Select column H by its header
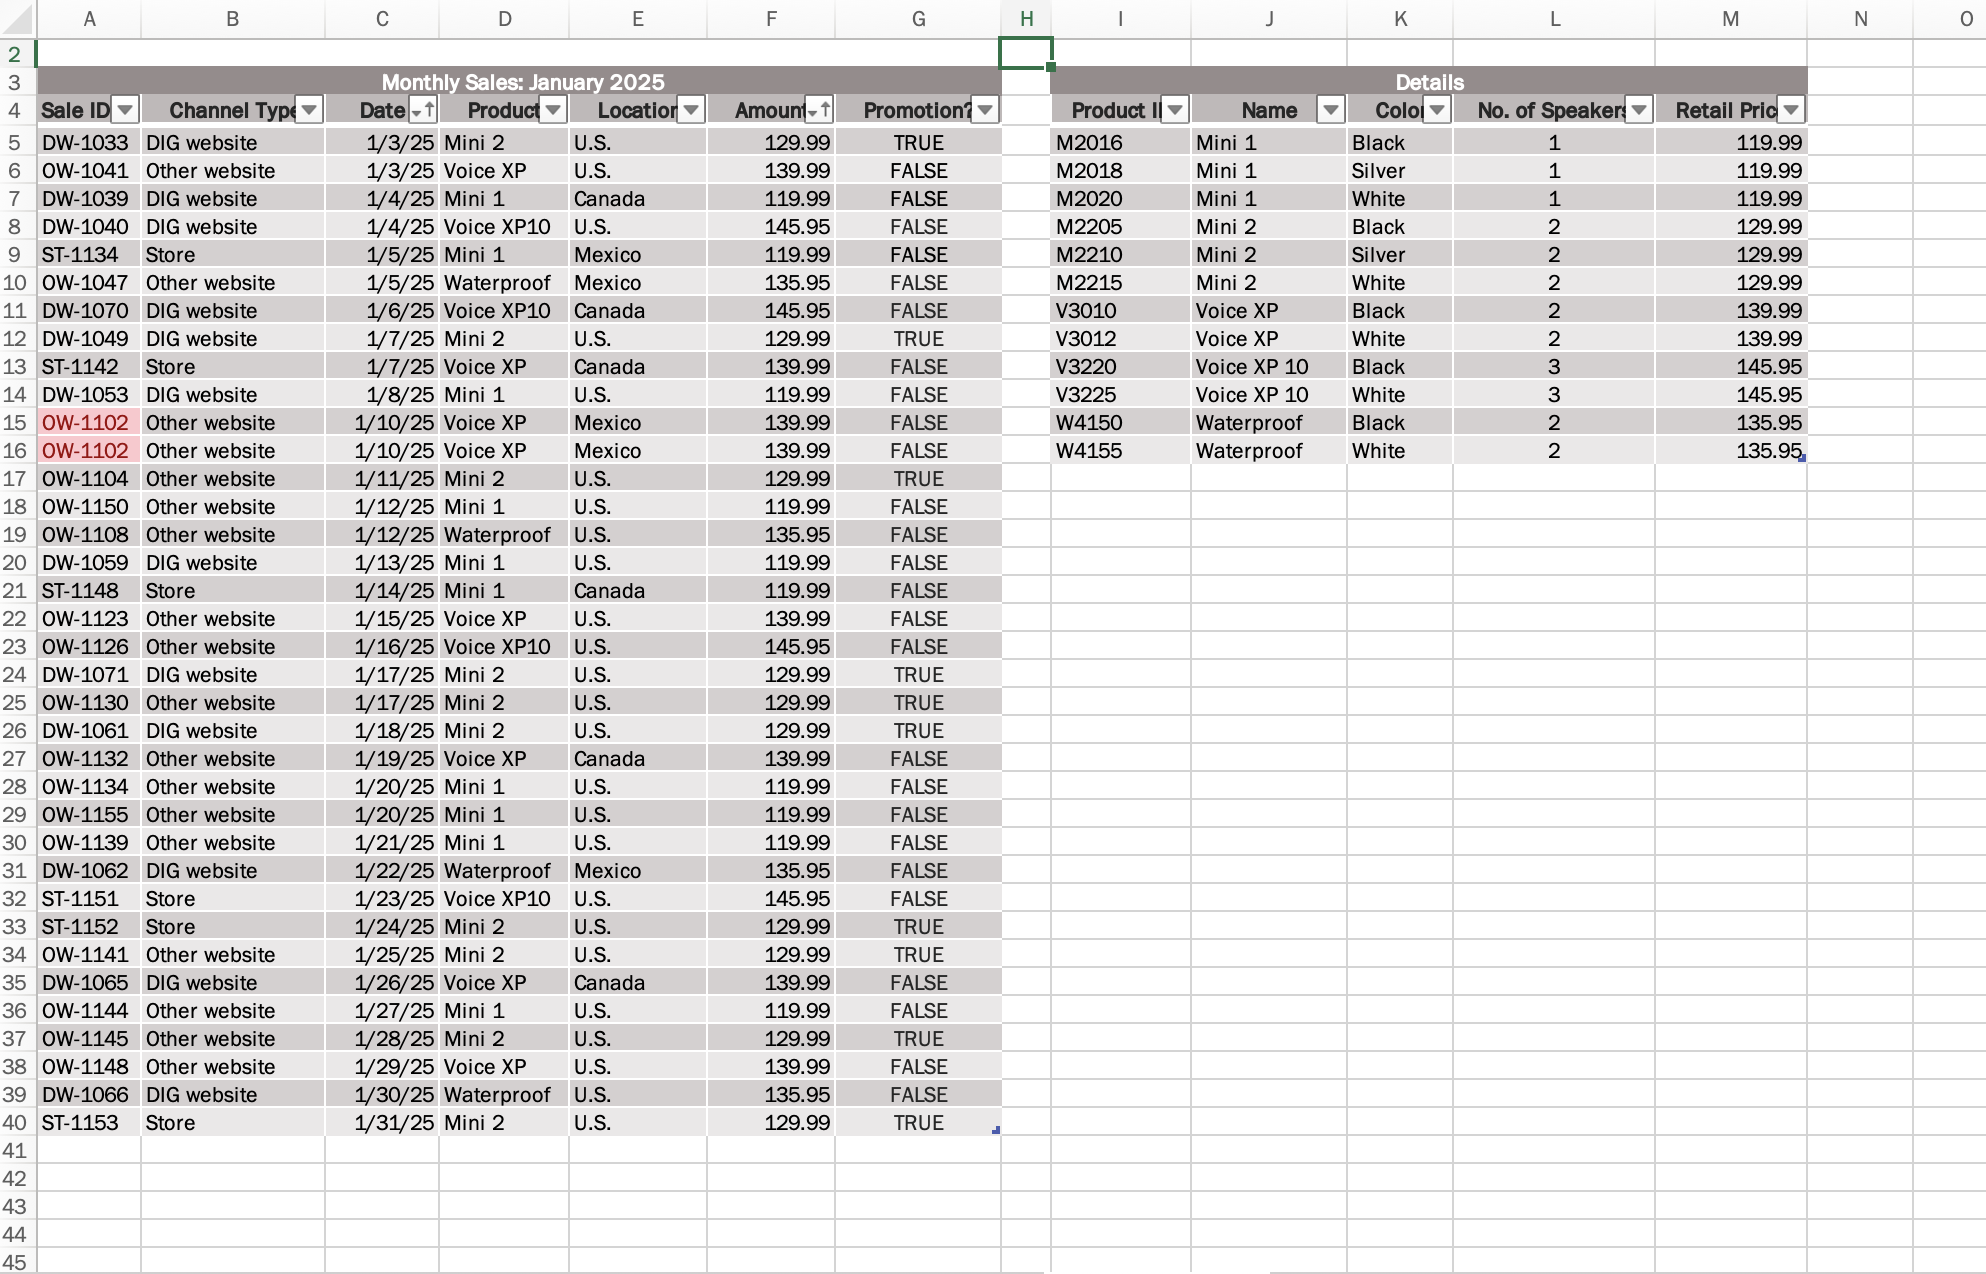1986x1274 pixels. coord(1026,19)
